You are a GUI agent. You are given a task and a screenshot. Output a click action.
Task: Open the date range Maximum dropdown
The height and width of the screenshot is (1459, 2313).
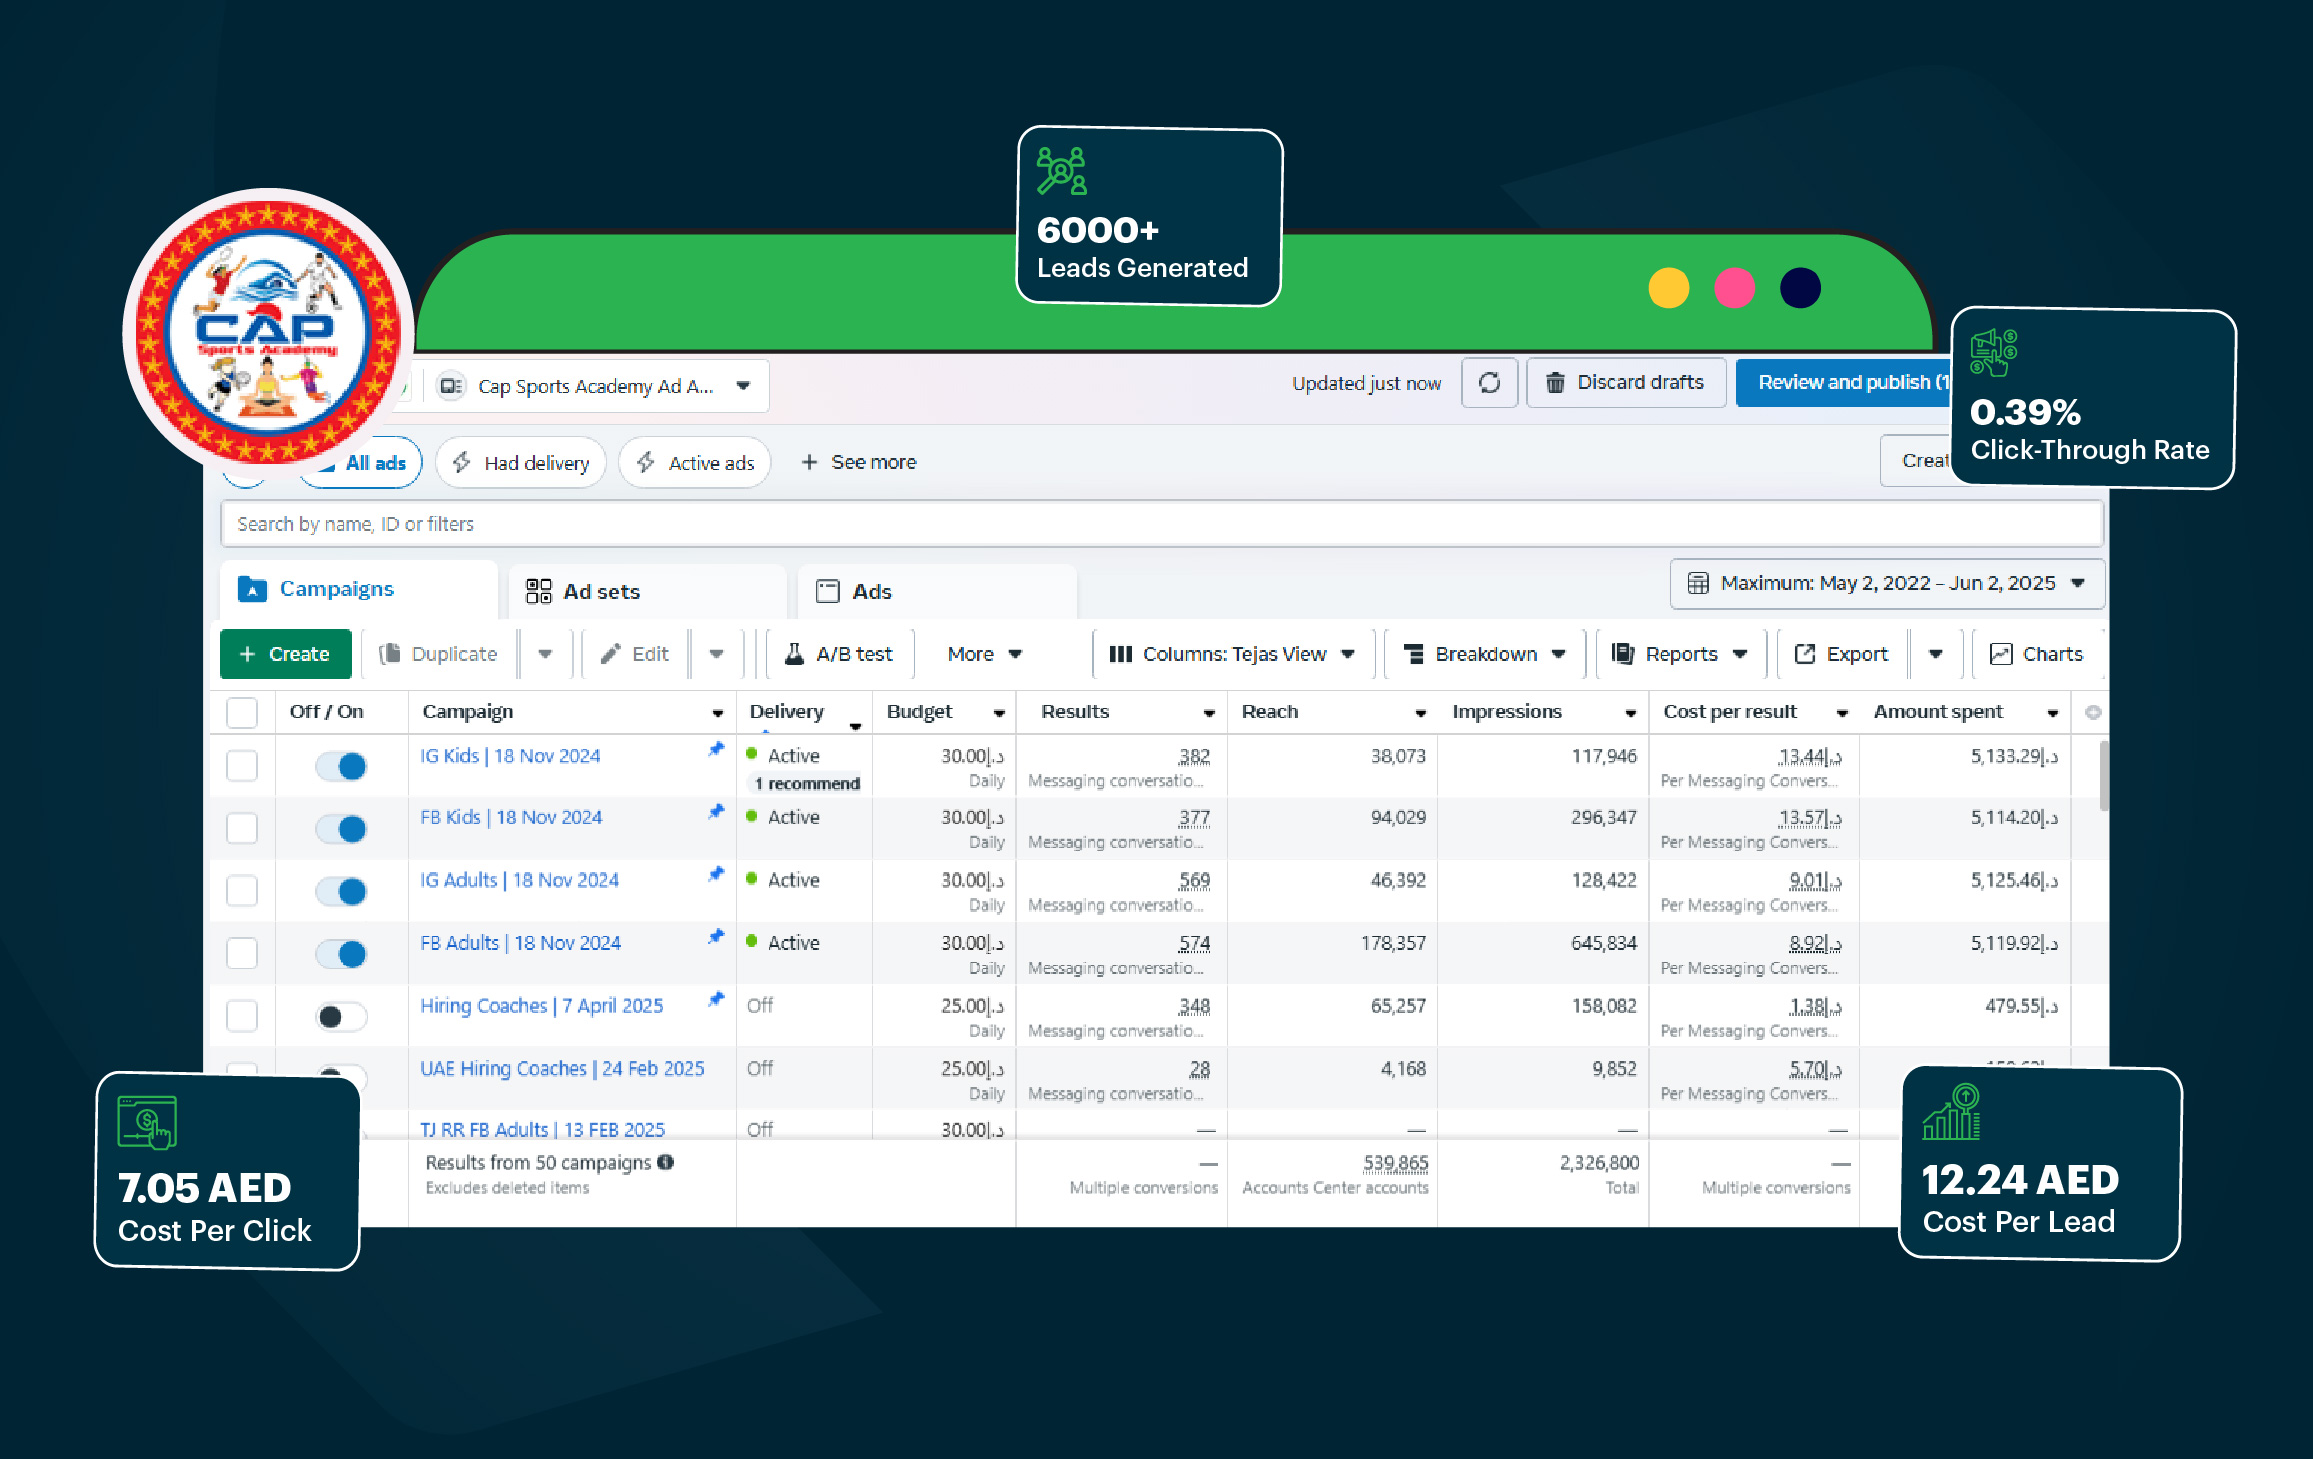1887,583
